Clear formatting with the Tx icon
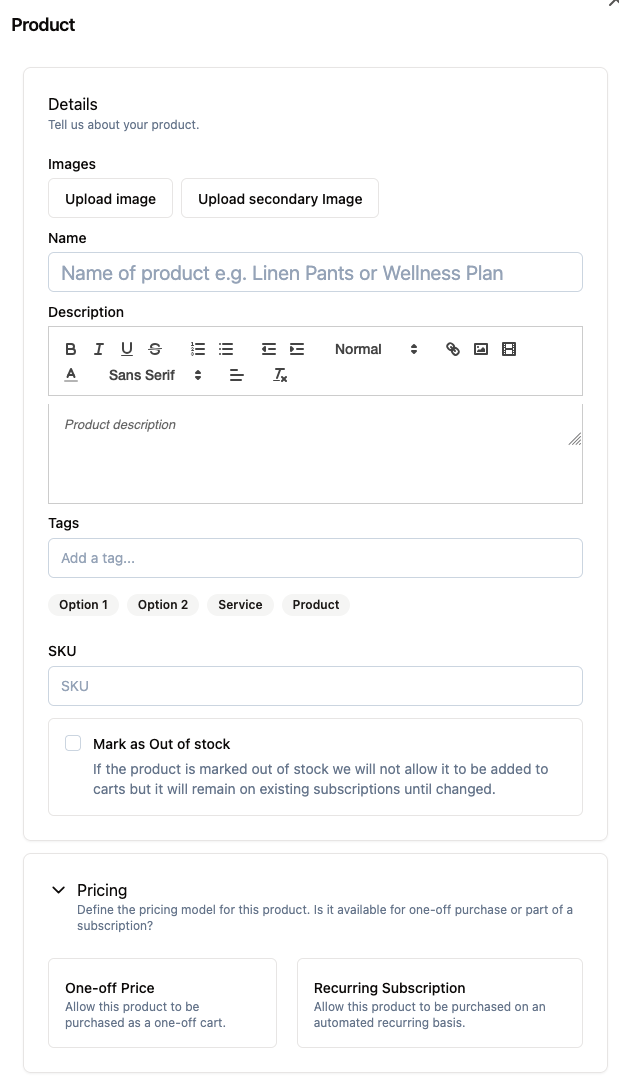 [278, 375]
